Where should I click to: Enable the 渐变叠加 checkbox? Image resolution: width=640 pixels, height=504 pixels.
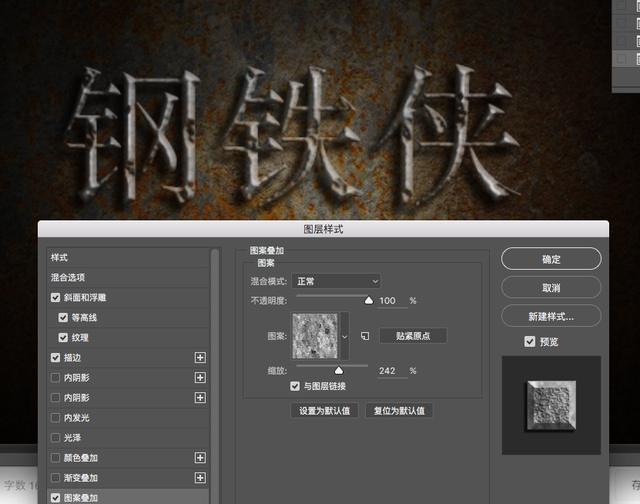tap(56, 478)
